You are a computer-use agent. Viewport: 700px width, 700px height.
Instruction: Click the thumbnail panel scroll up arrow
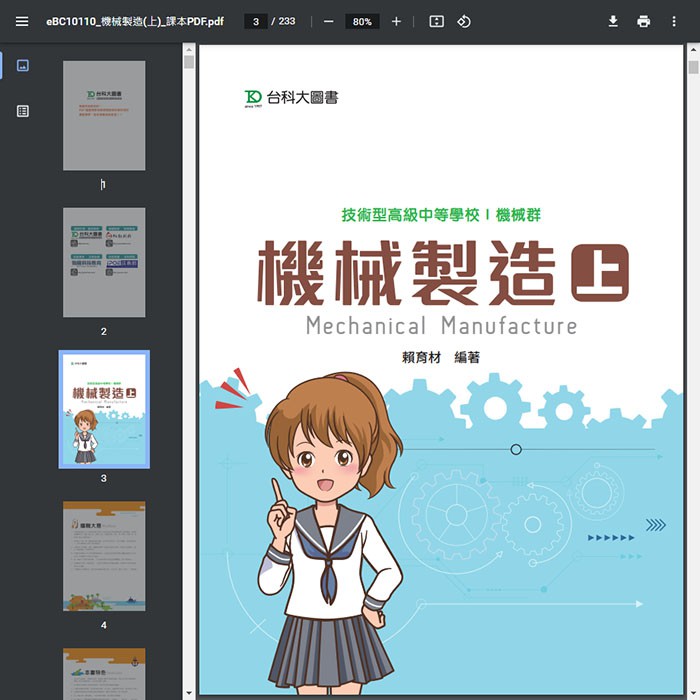pyautogui.click(x=188, y=62)
